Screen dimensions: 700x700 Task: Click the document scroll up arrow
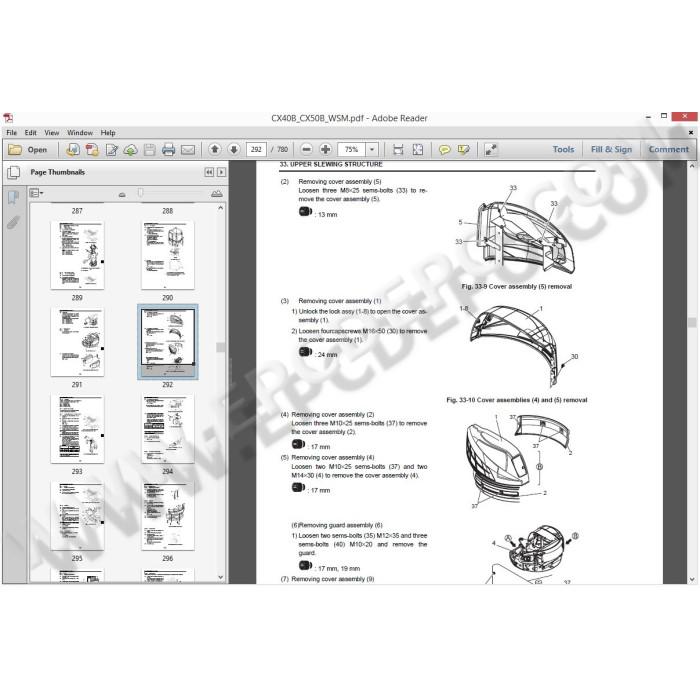(692, 166)
